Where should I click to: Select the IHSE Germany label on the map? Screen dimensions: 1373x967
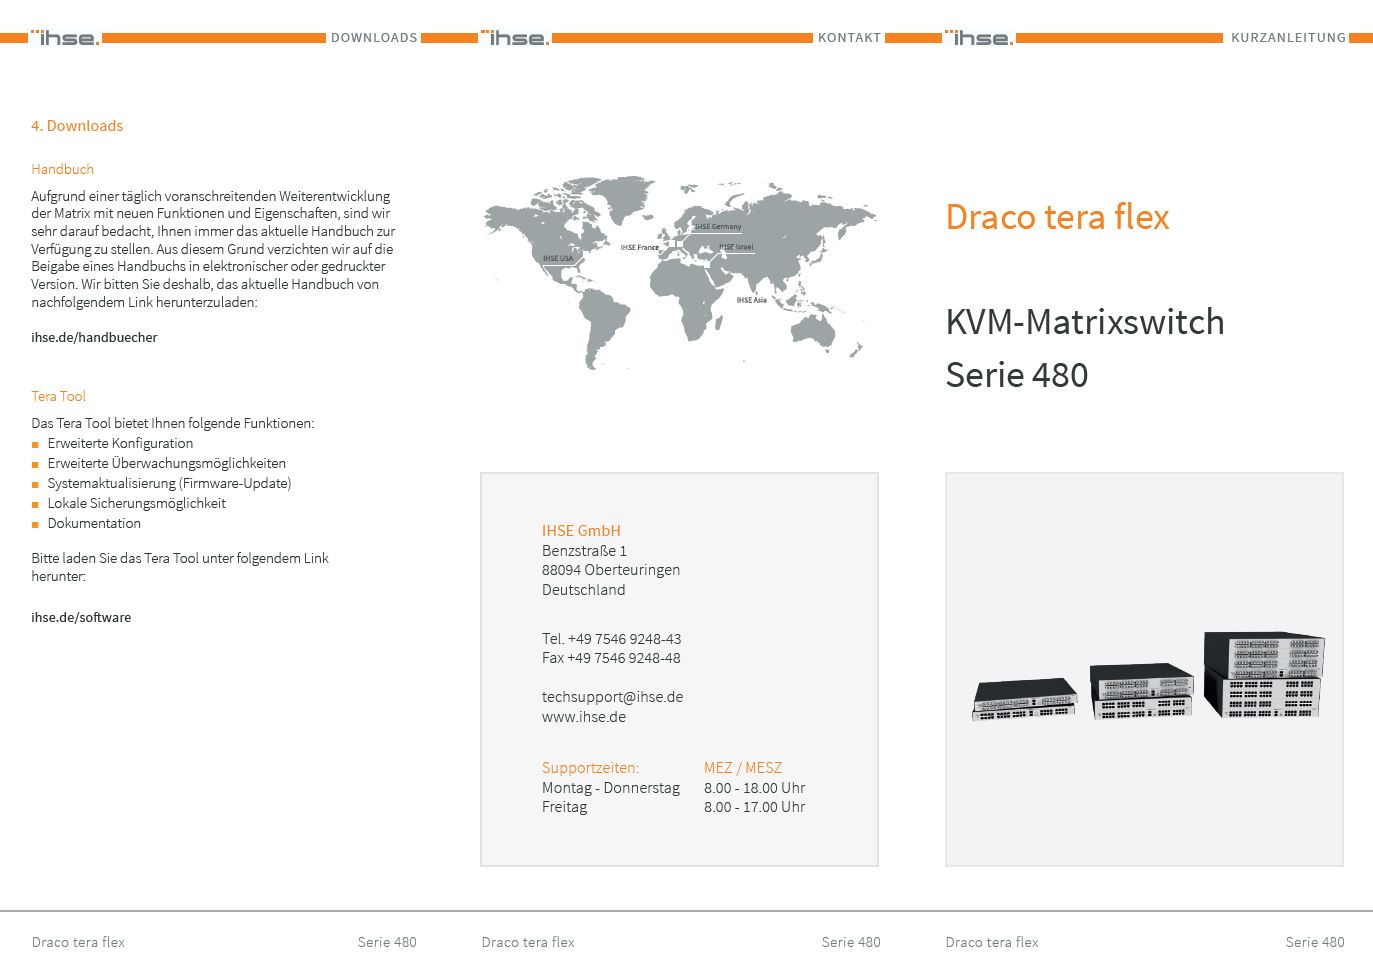point(718,227)
